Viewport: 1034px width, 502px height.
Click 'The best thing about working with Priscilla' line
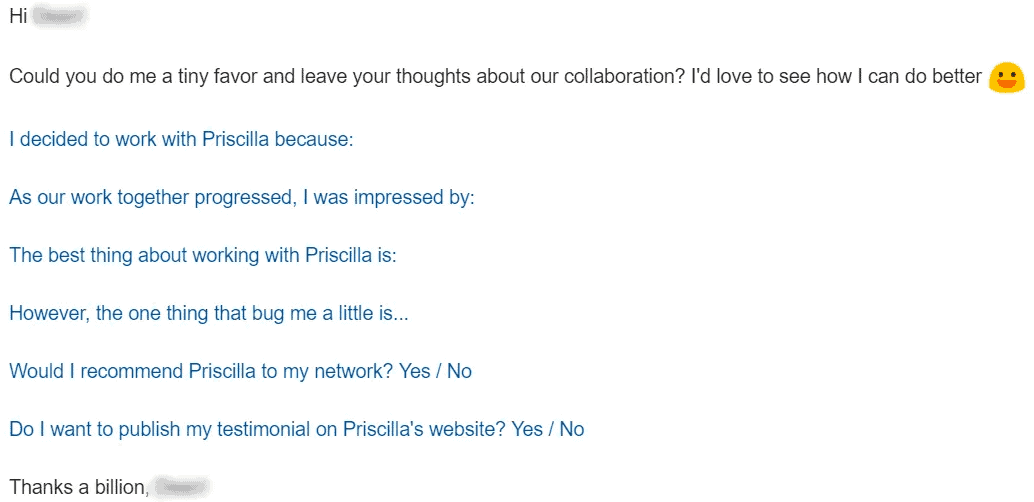click(202, 255)
